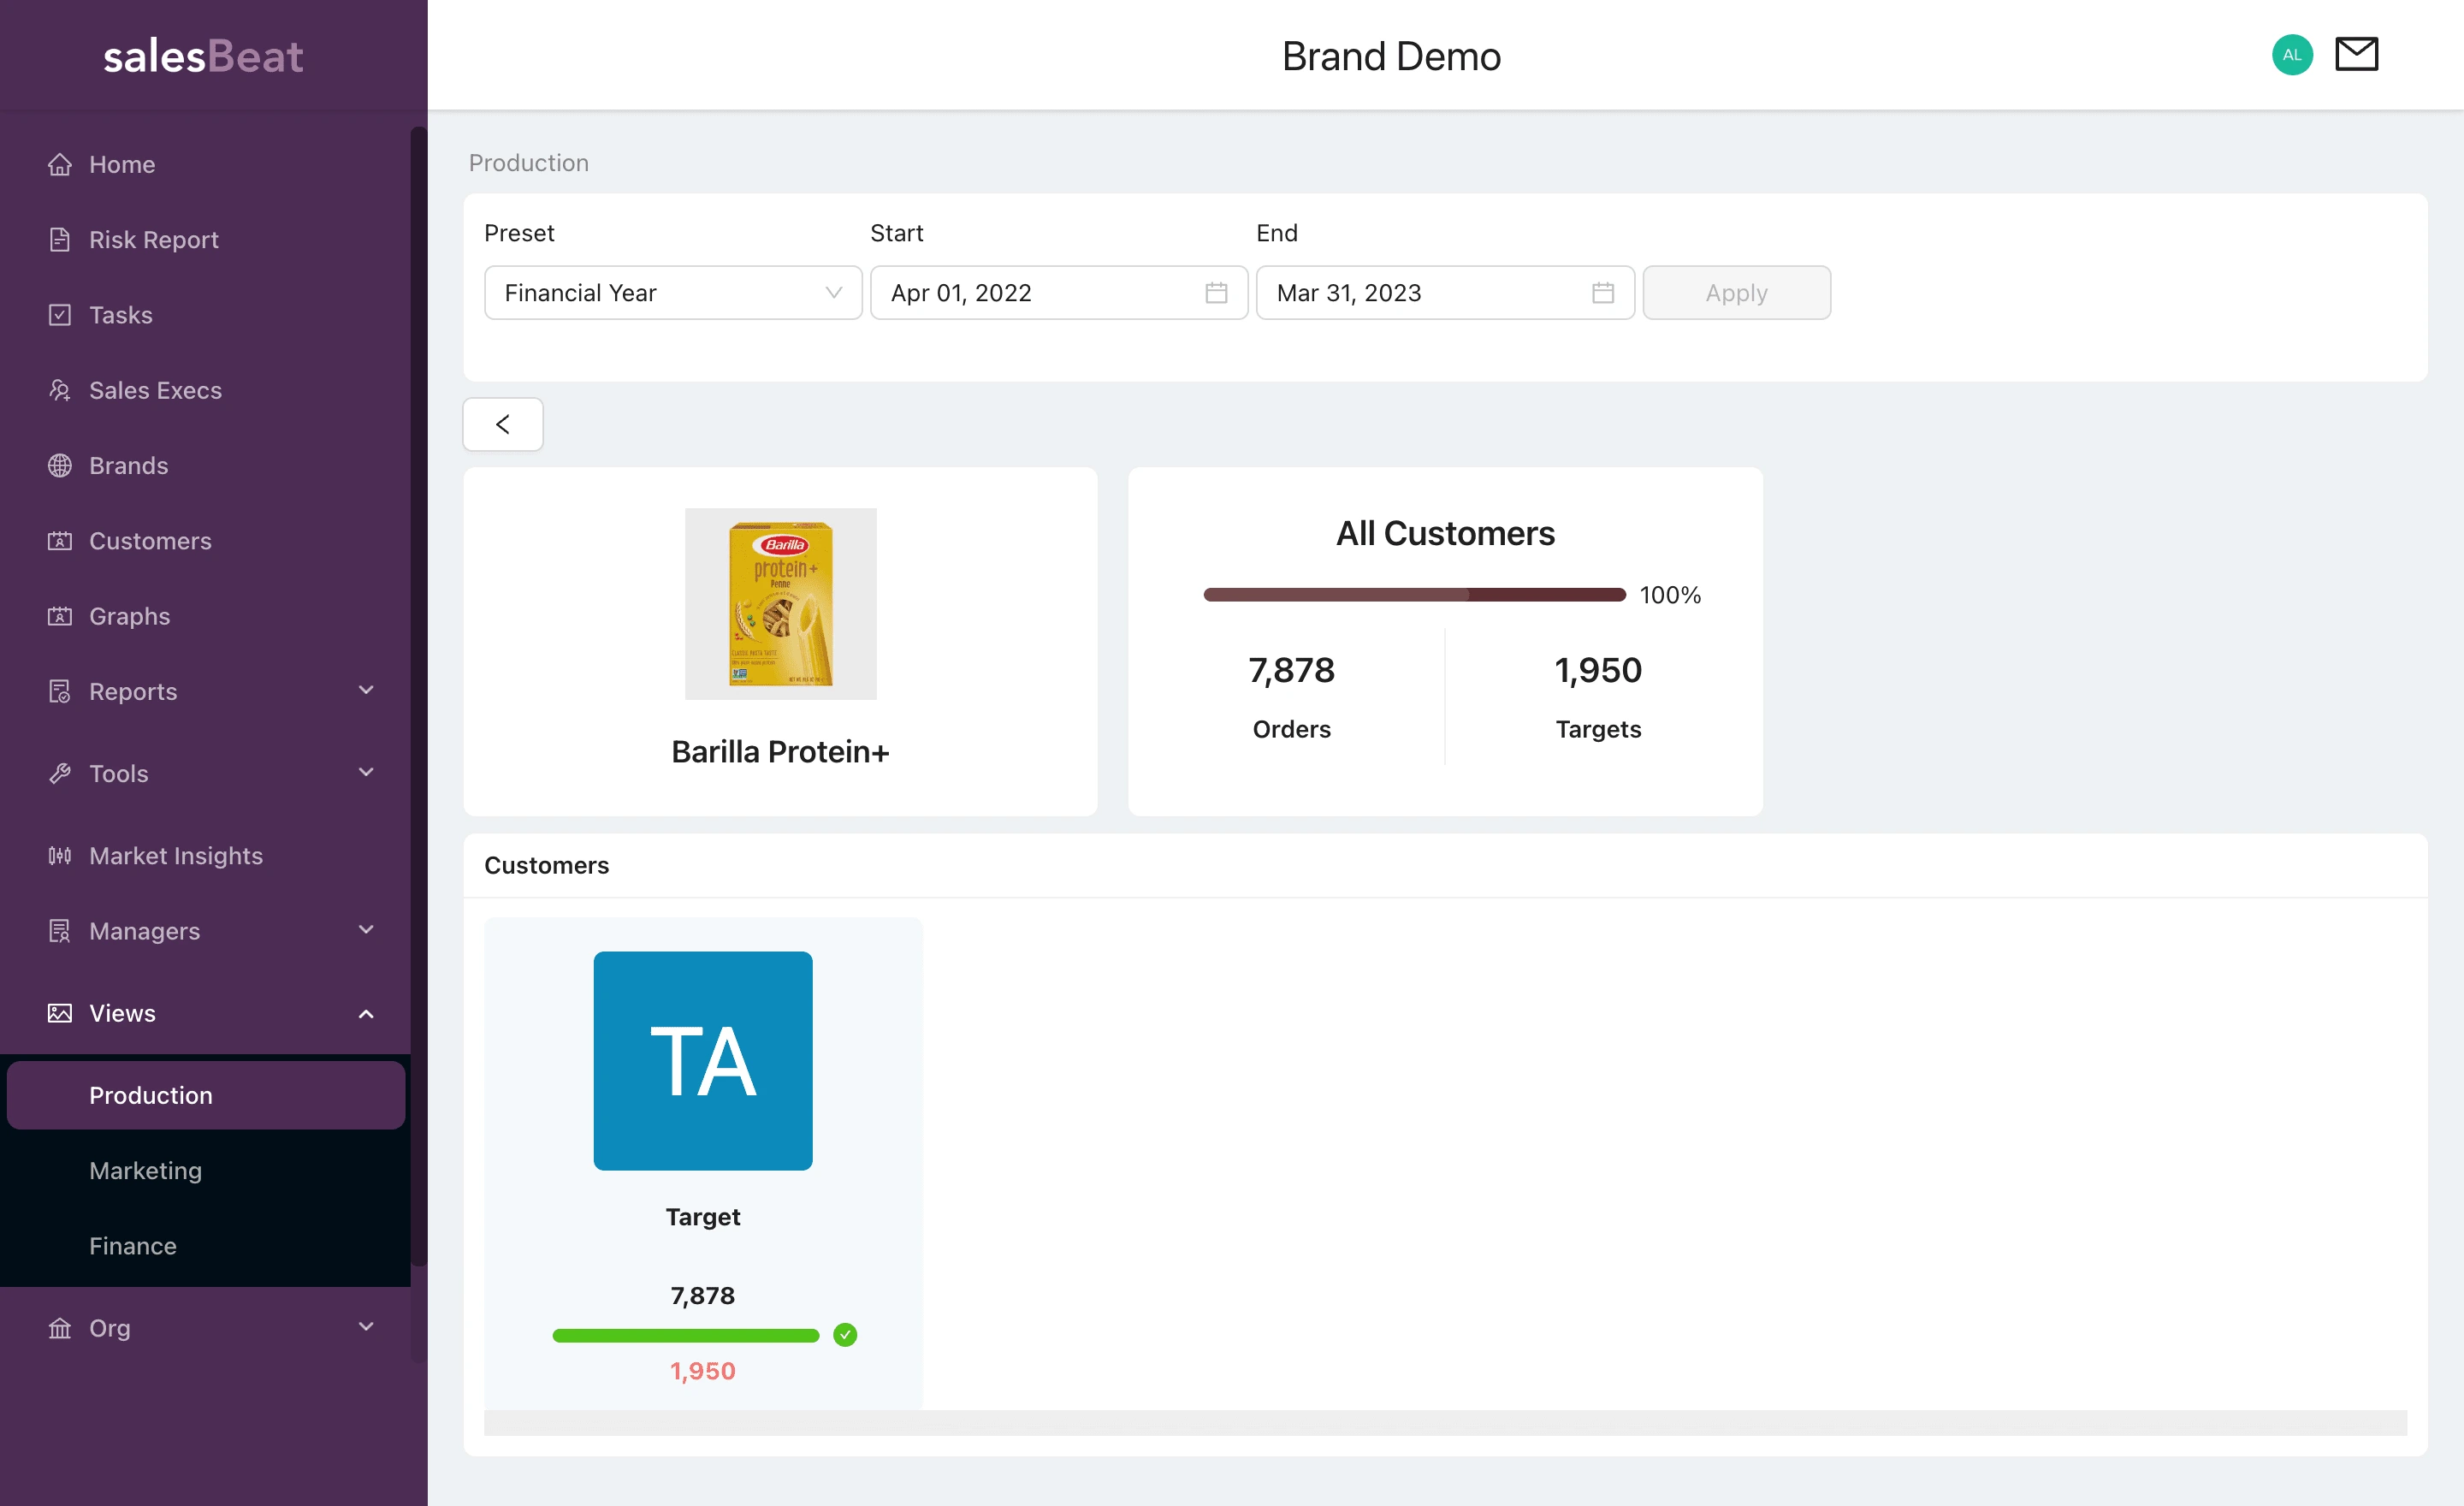Open the Financial Year preset dropdown
The image size is (2464, 1506).
coord(673,293)
